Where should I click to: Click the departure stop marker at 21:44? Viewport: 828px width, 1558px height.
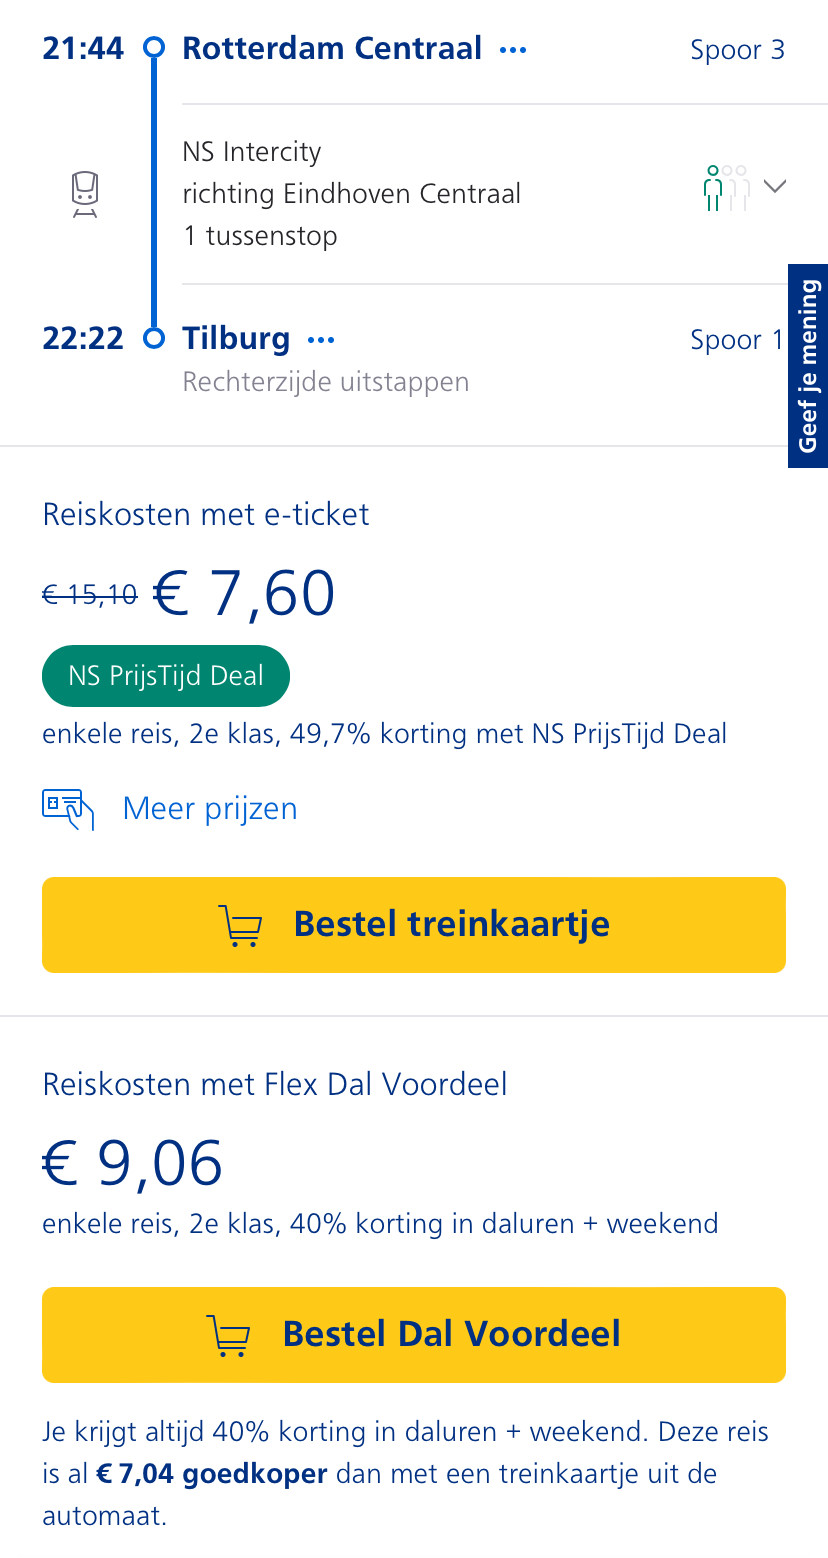(x=154, y=47)
